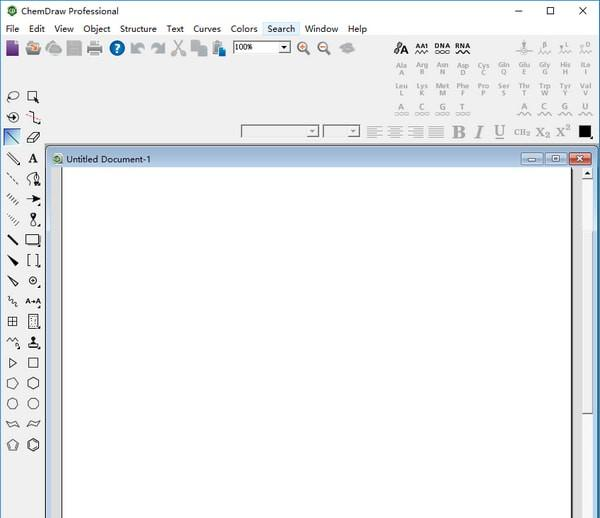The height and width of the screenshot is (518, 600).
Task: Toggle the DNA sequence tool
Action: 442,48
